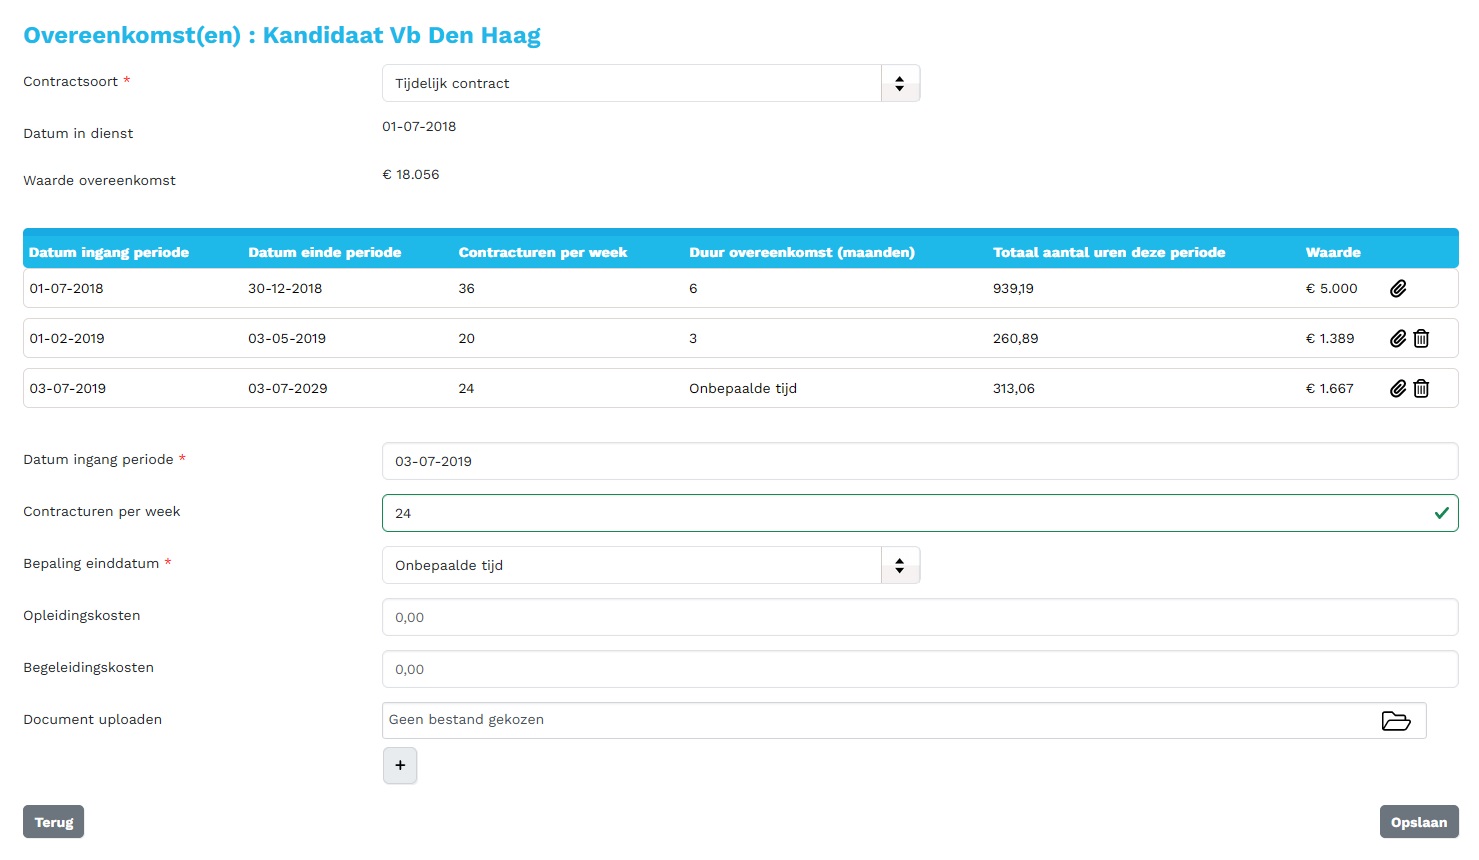Viewport: 1479px width, 860px height.
Task: Click the Overeenkomst(en) page heading
Action: pyautogui.click(x=282, y=35)
